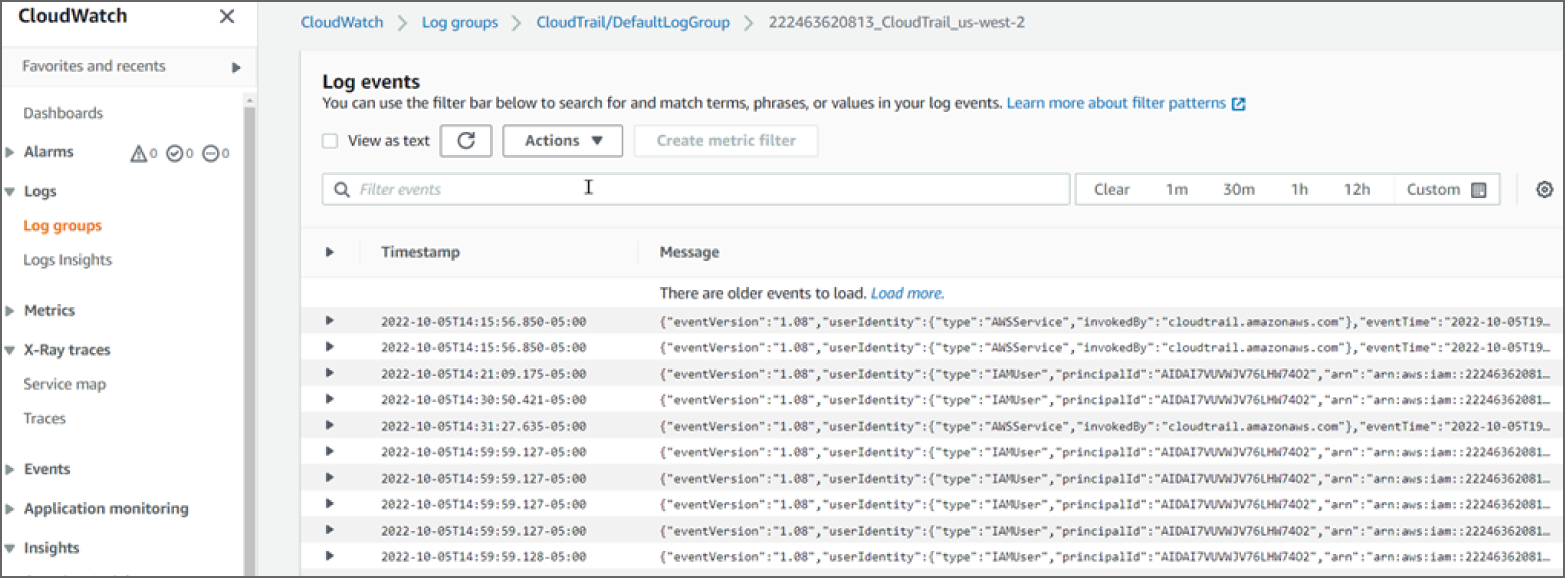Image resolution: width=1565 pixels, height=578 pixels.
Task: Click the magnifier icon in Filter events
Action: (342, 190)
